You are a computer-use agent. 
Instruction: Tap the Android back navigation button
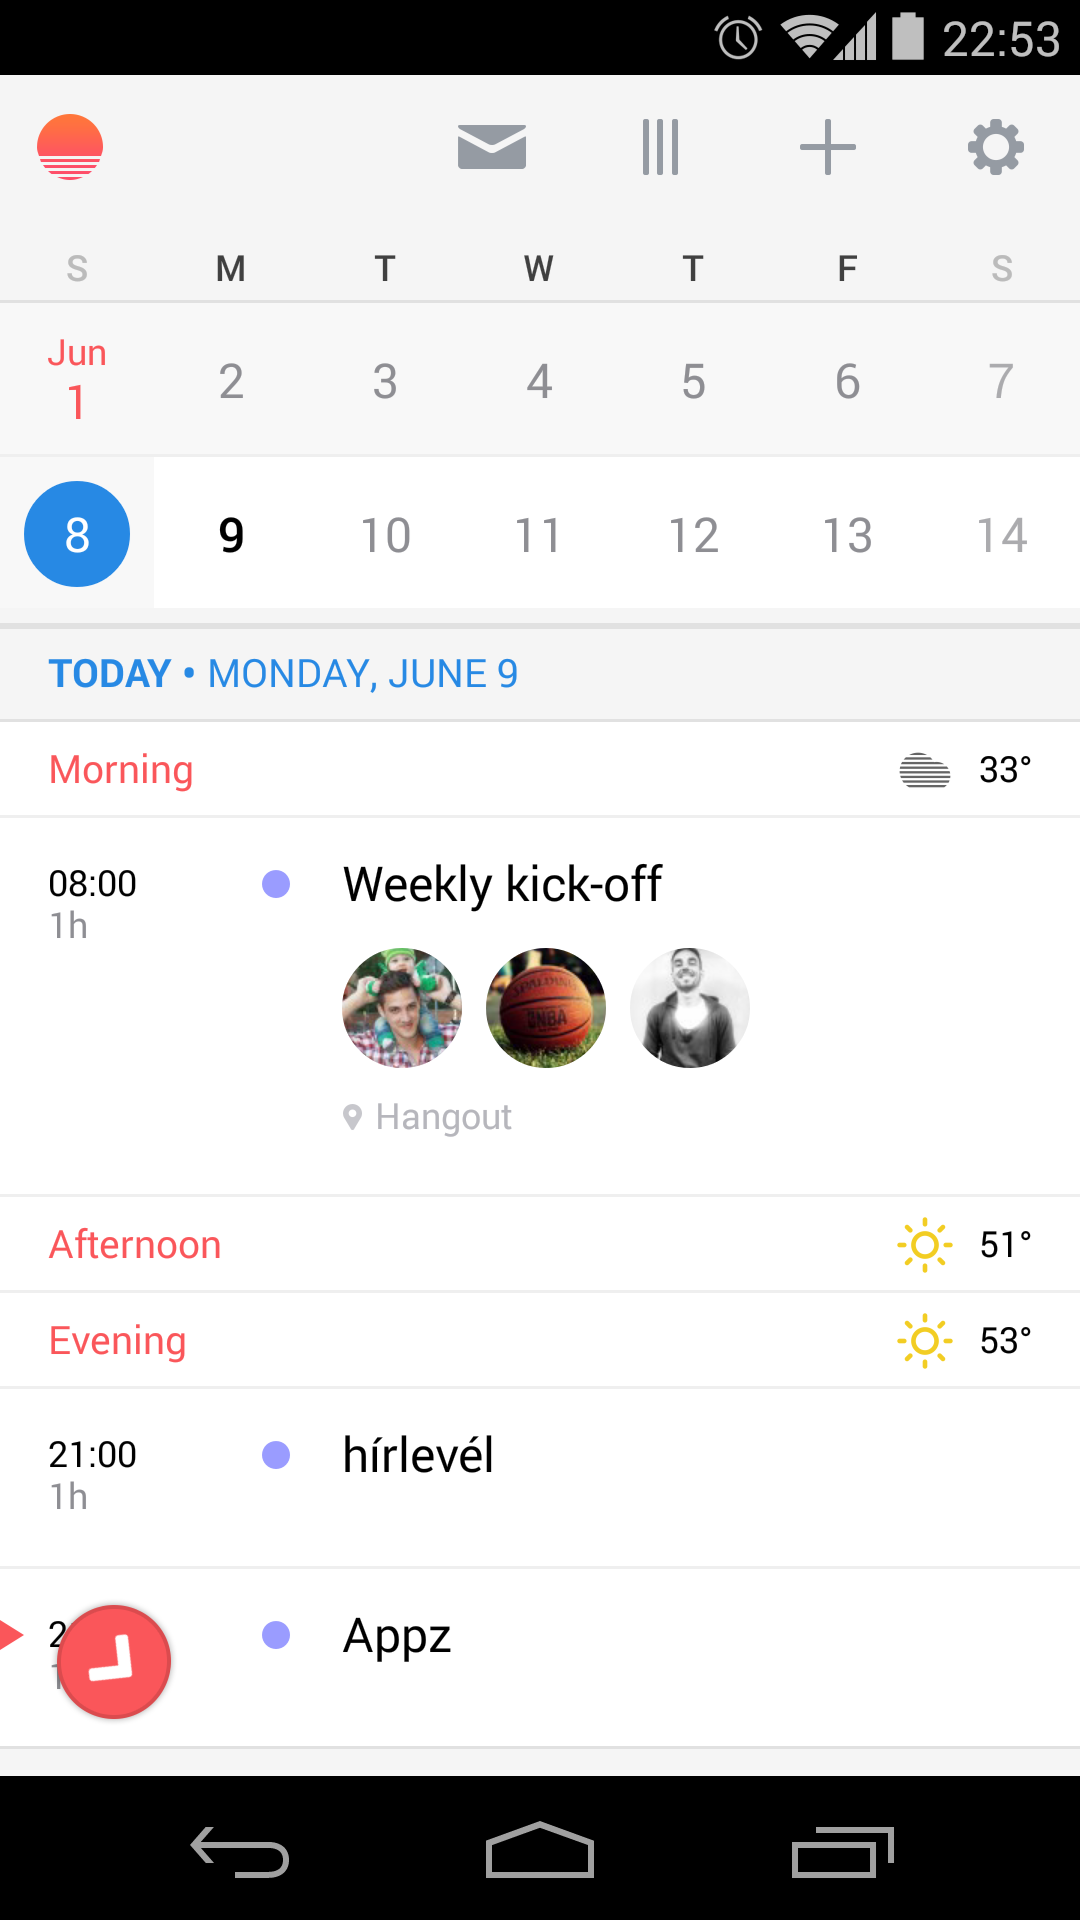240,1851
